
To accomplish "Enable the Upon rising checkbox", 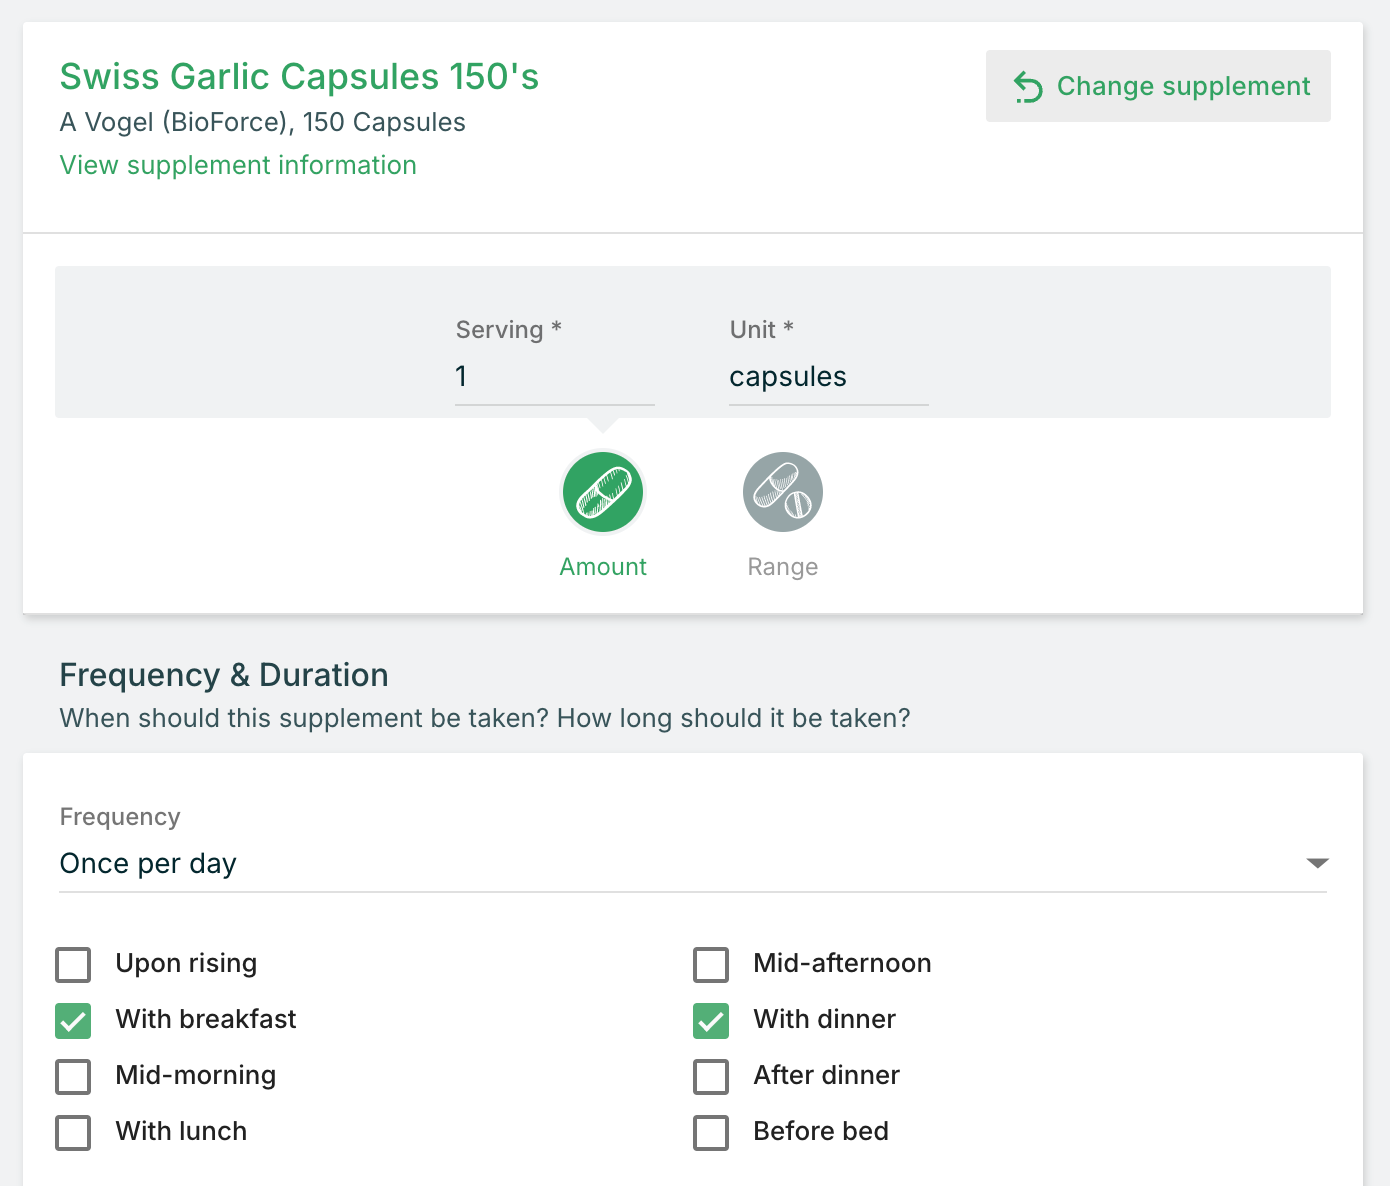I will [x=74, y=965].
